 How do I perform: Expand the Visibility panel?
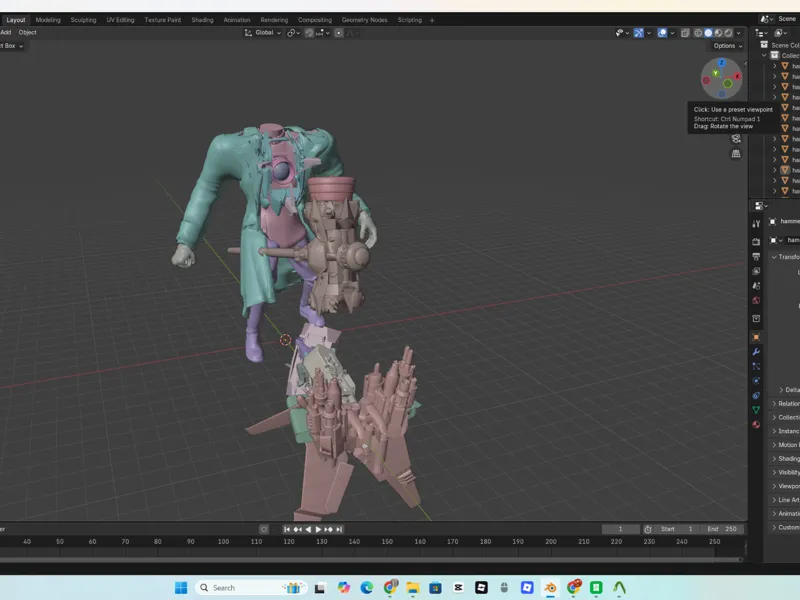[x=785, y=472]
